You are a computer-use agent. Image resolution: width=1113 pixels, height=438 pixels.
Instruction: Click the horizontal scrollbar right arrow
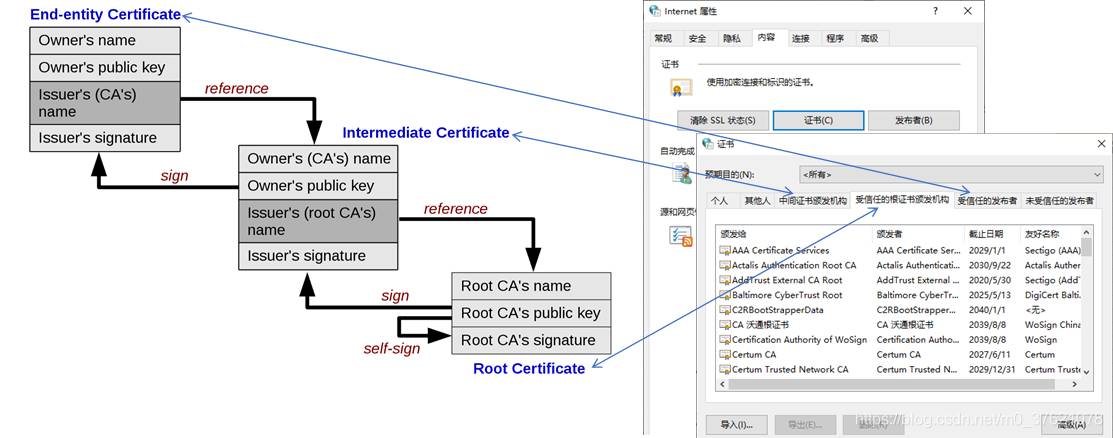point(1075,384)
